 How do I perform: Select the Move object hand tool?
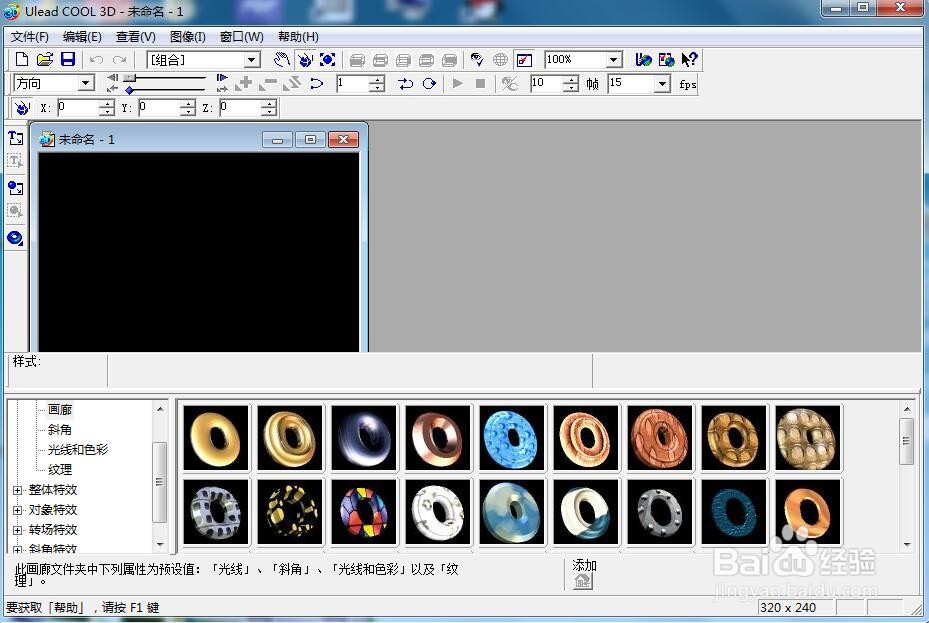click(281, 59)
